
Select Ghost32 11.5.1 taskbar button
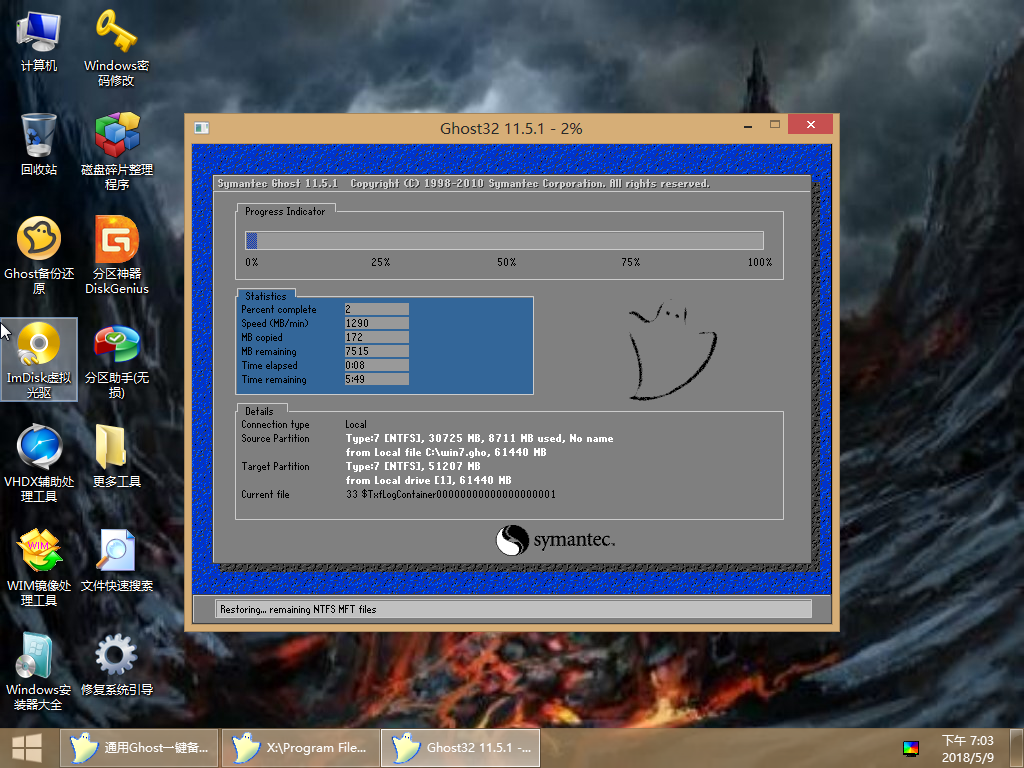click(461, 748)
